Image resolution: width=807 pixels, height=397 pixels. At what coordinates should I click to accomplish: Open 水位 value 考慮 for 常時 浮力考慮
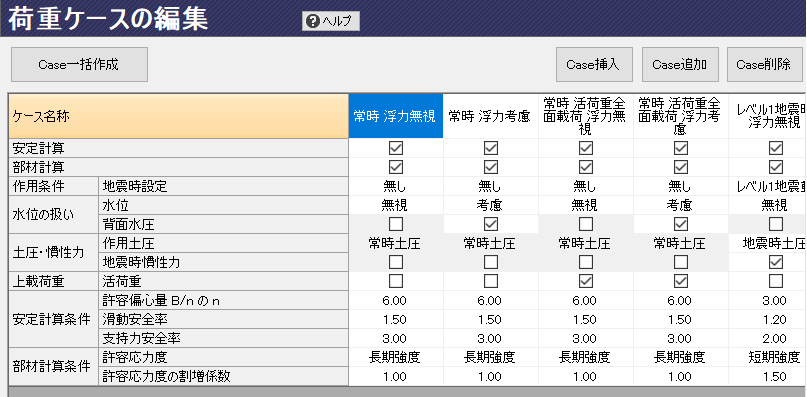click(x=490, y=205)
